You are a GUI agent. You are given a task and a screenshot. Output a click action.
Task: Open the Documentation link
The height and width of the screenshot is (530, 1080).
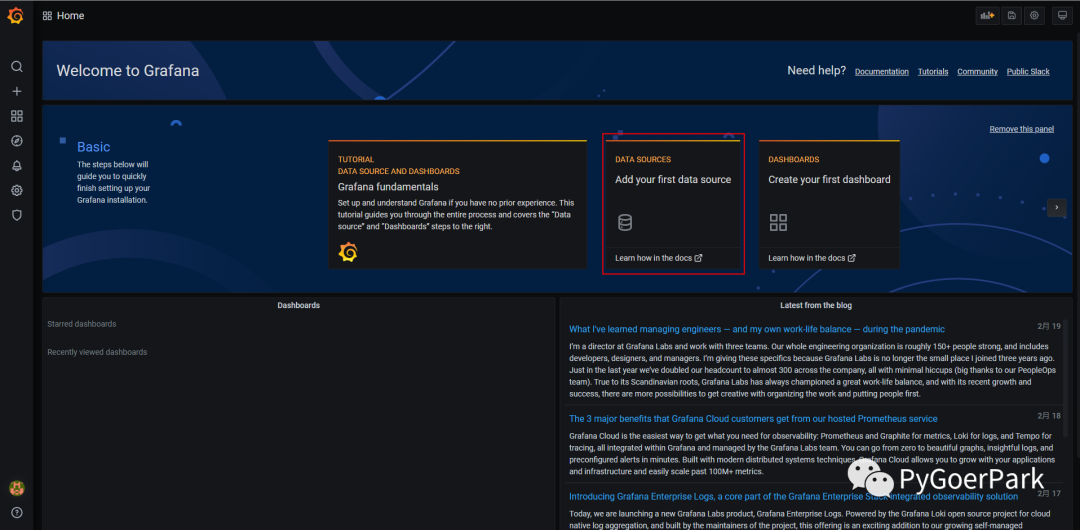click(x=882, y=72)
